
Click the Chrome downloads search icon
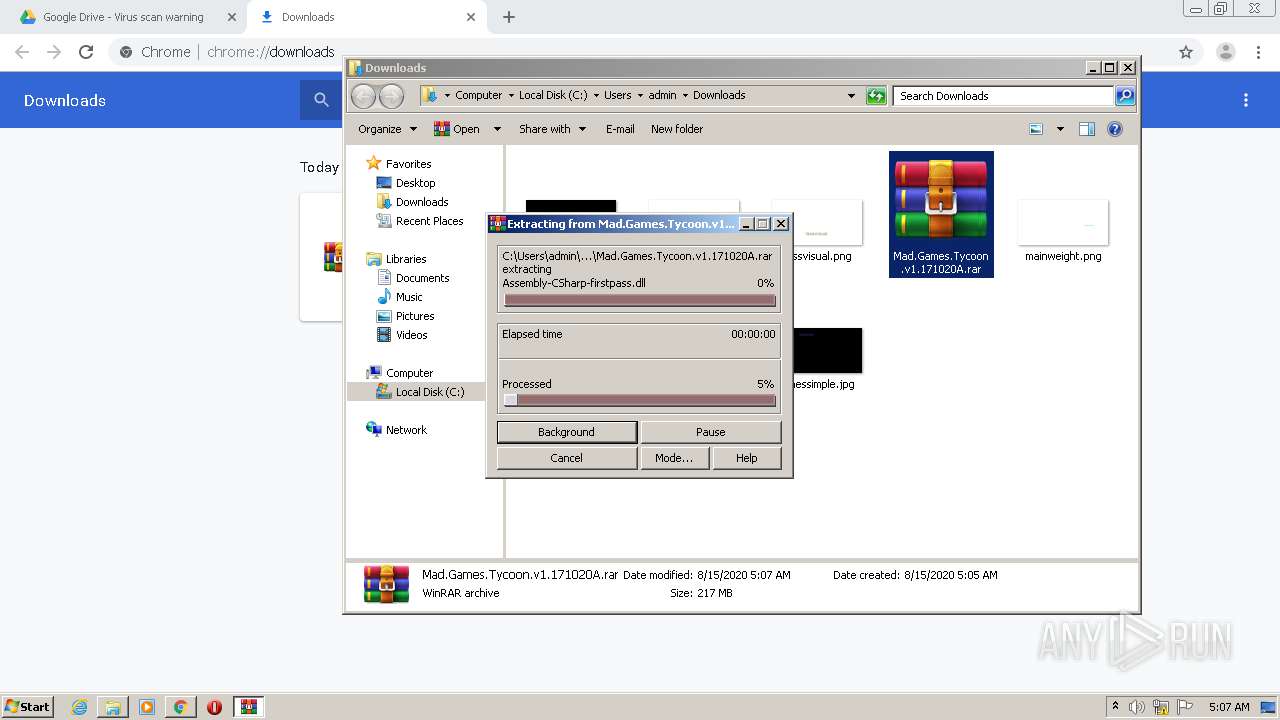click(x=321, y=100)
